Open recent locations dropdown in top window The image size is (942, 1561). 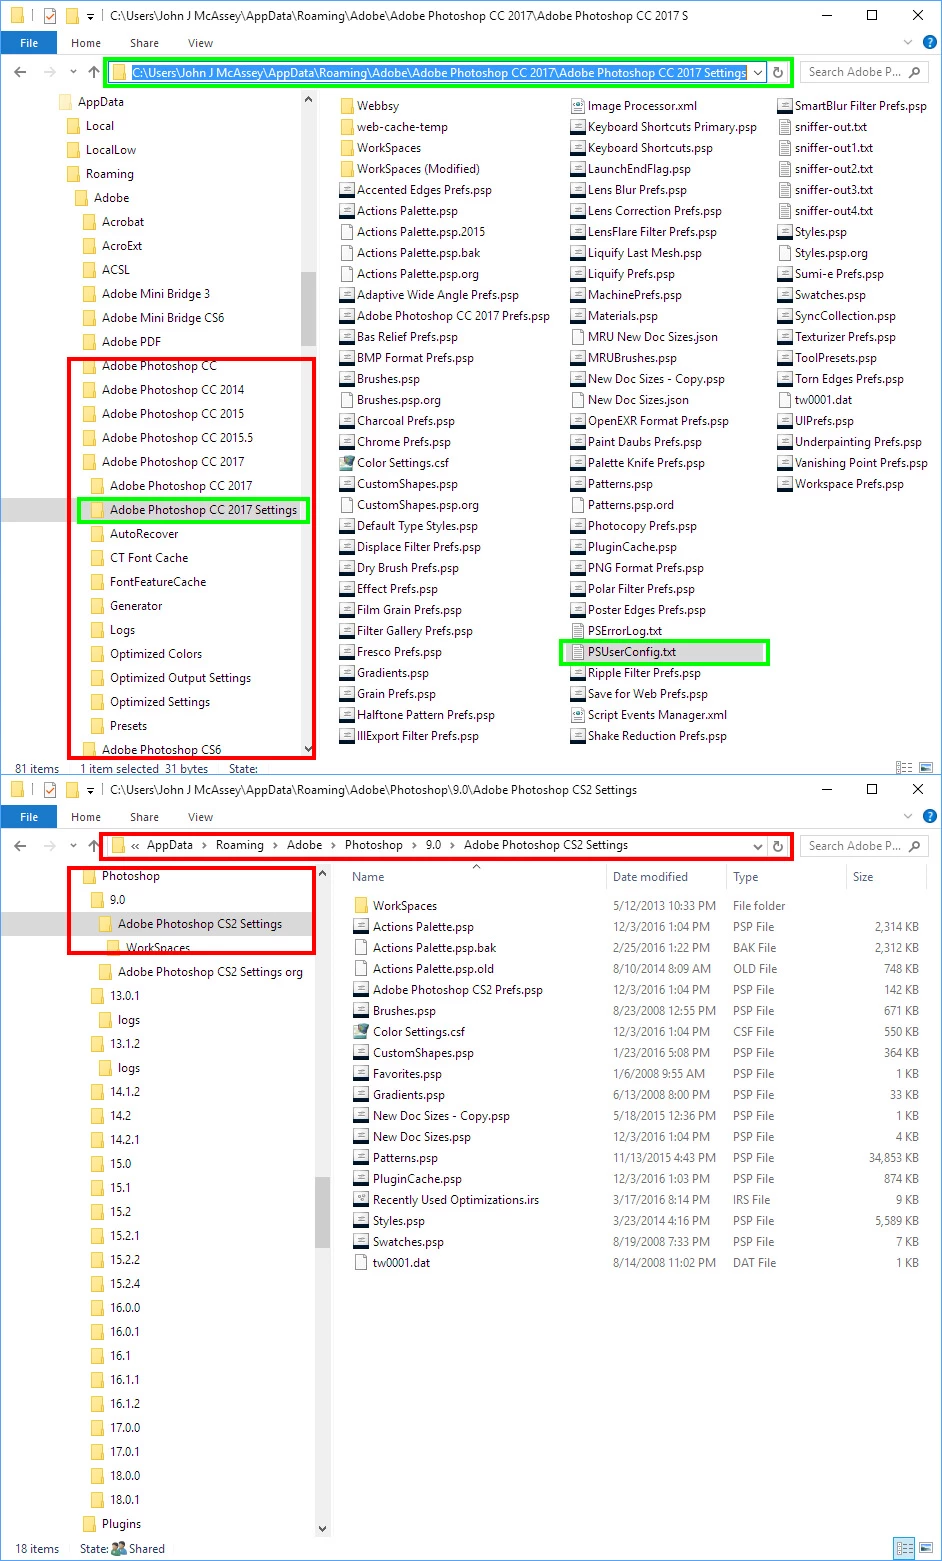click(x=73, y=72)
